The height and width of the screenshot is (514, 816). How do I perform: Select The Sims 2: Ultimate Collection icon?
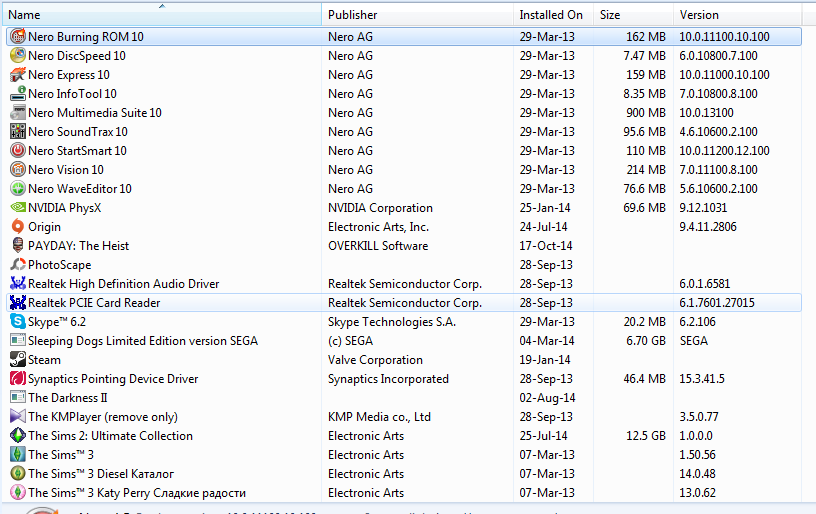(17, 435)
